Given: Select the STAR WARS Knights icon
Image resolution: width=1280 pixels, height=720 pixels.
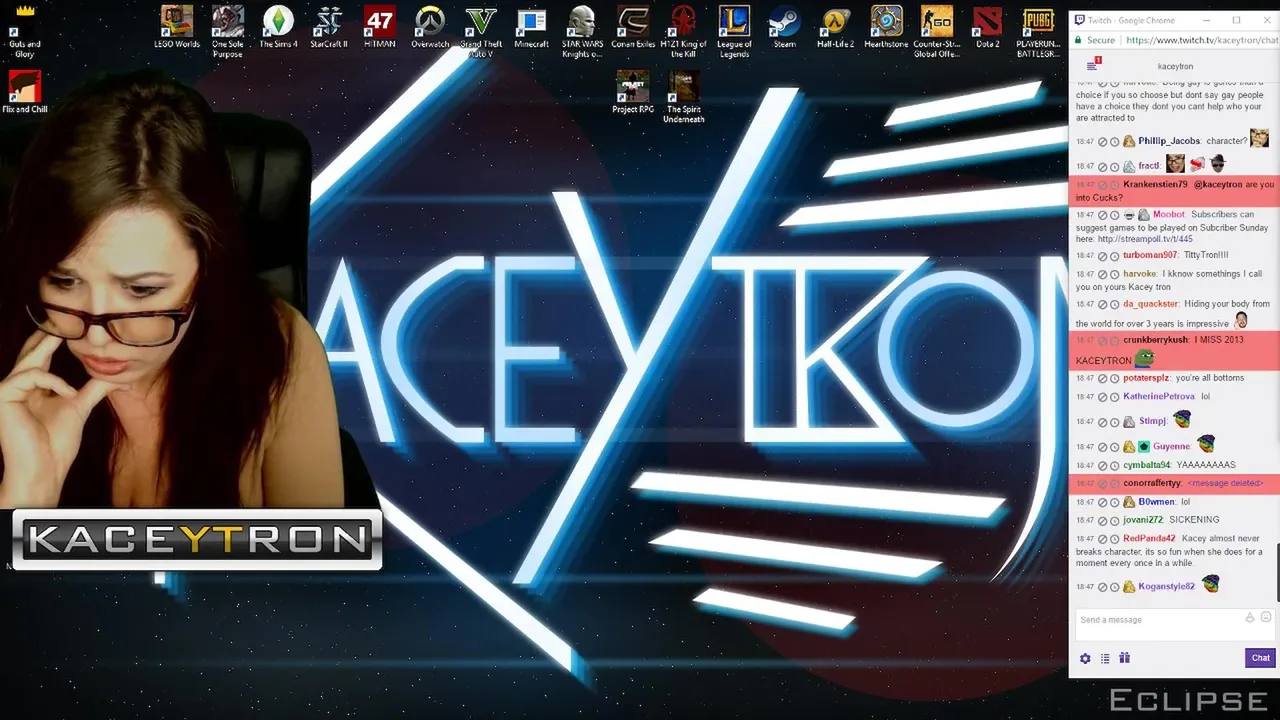Looking at the screenshot, I should 582,32.
